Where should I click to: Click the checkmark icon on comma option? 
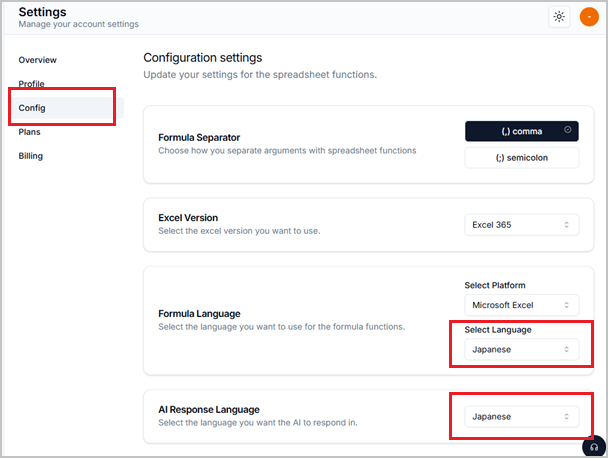coord(567,130)
